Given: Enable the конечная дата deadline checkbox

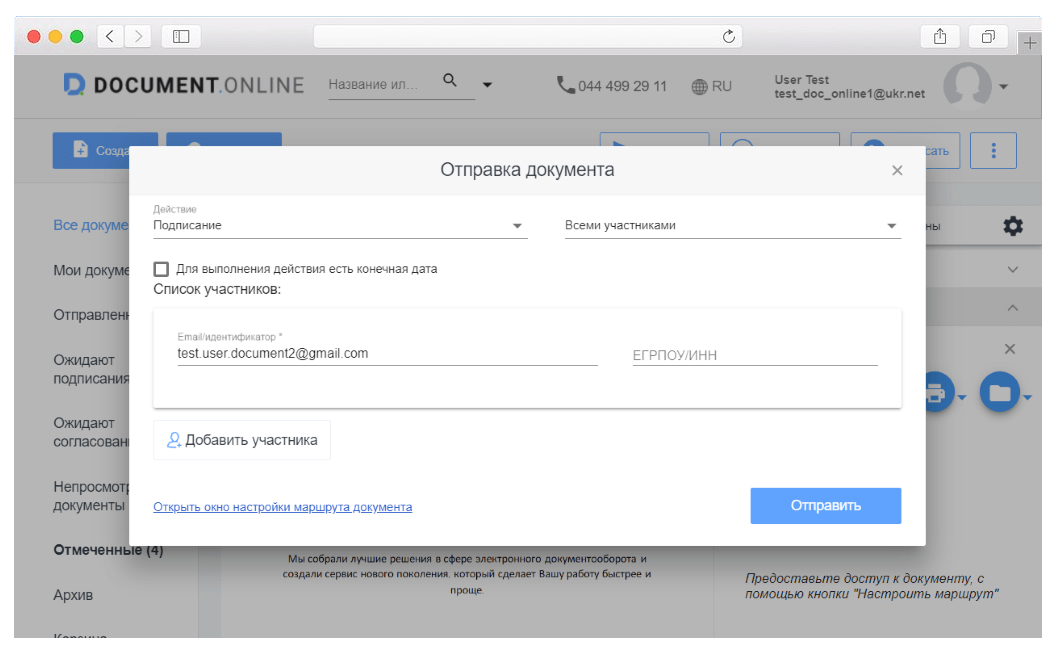Looking at the screenshot, I should pyautogui.click(x=161, y=269).
